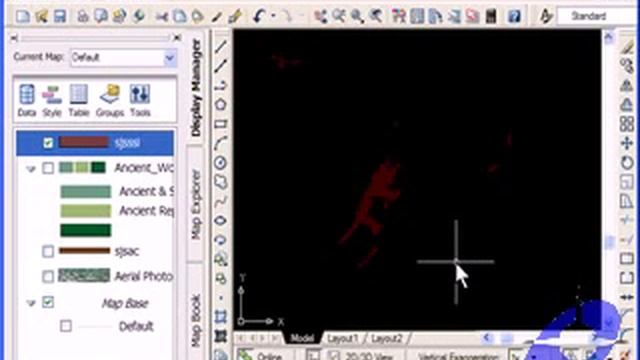Select the Move modify tool

tap(627, 143)
